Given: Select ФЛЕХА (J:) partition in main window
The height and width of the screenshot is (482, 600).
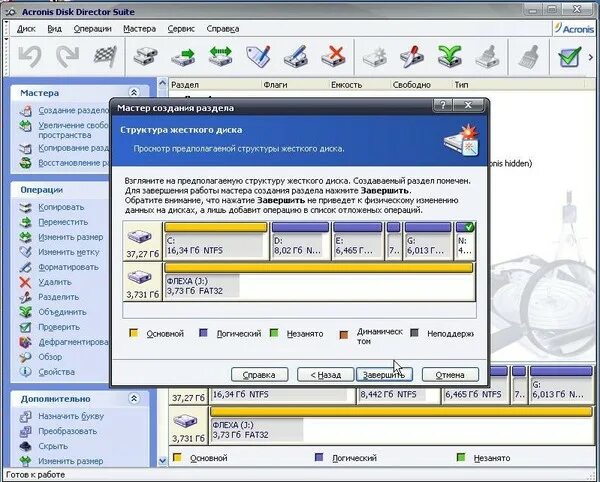Looking at the screenshot, I should pos(401,425).
